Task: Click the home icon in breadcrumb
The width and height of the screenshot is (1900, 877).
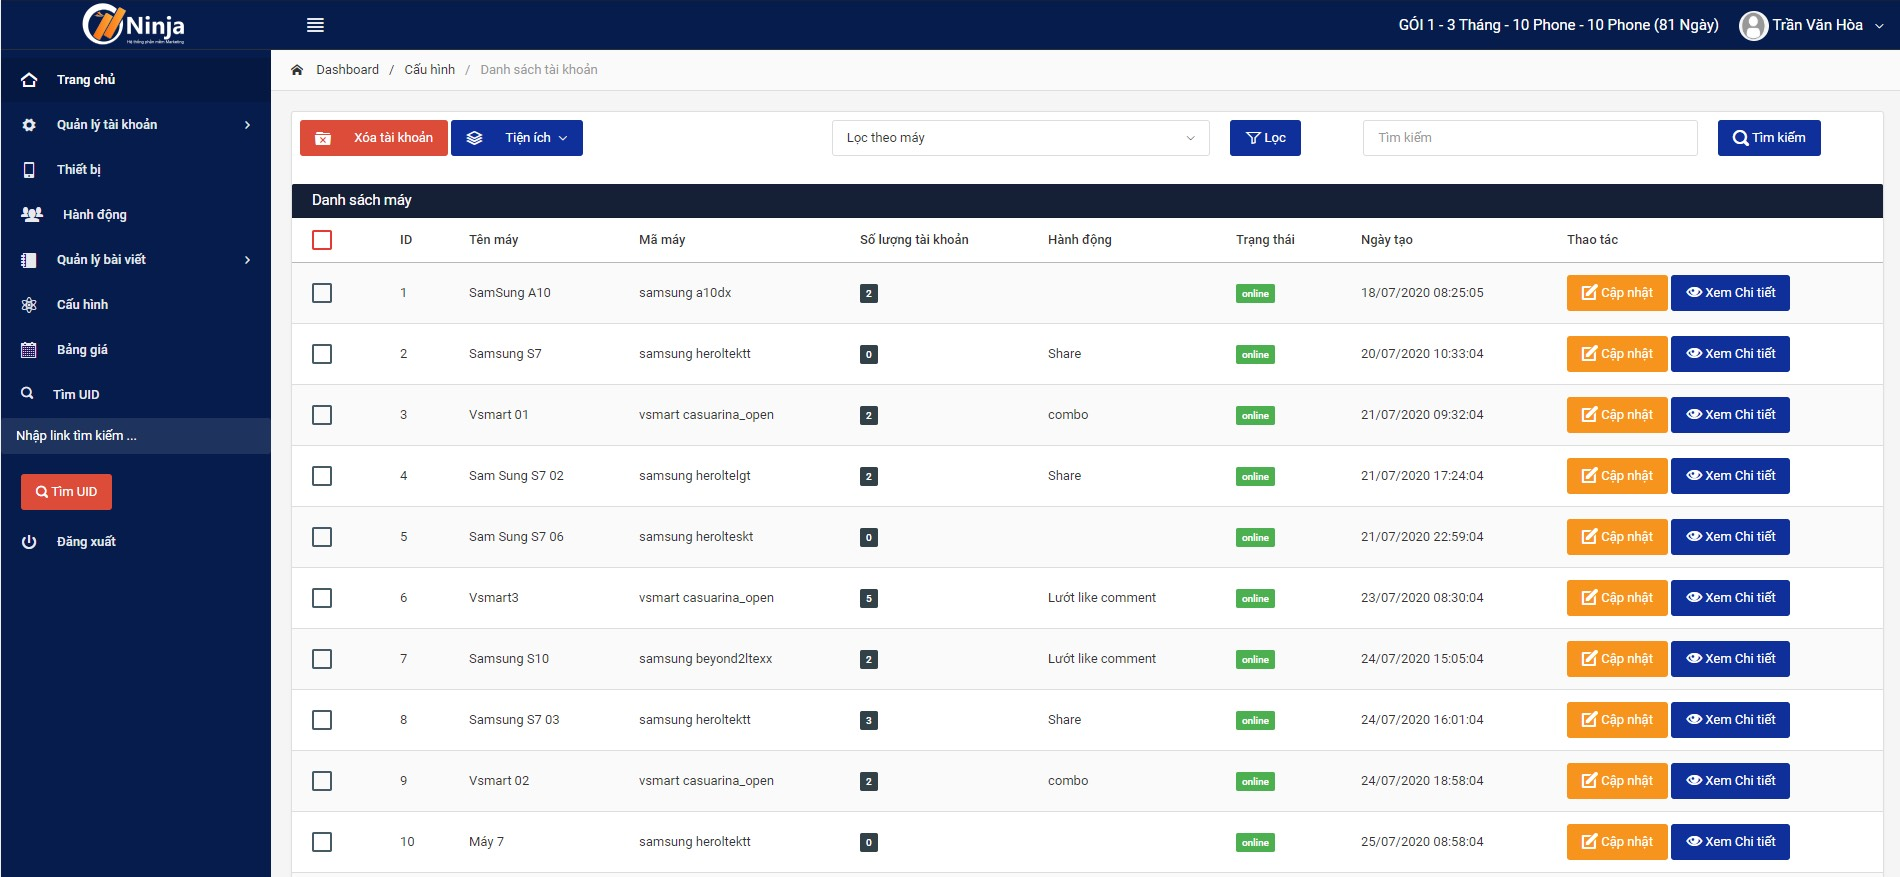Action: 297,70
